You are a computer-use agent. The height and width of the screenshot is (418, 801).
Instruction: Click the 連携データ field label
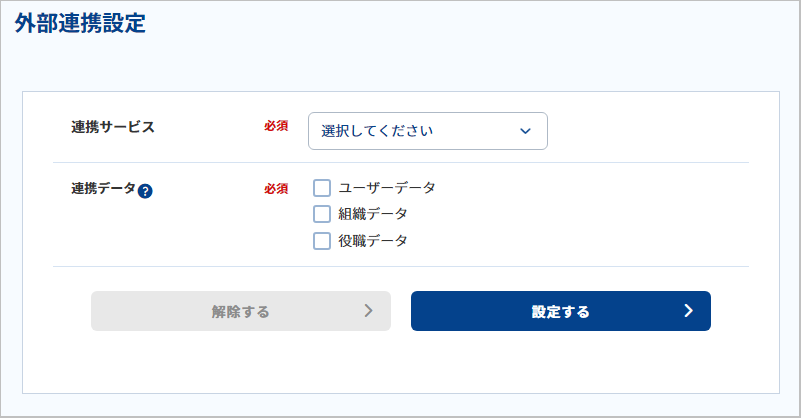pos(103,189)
